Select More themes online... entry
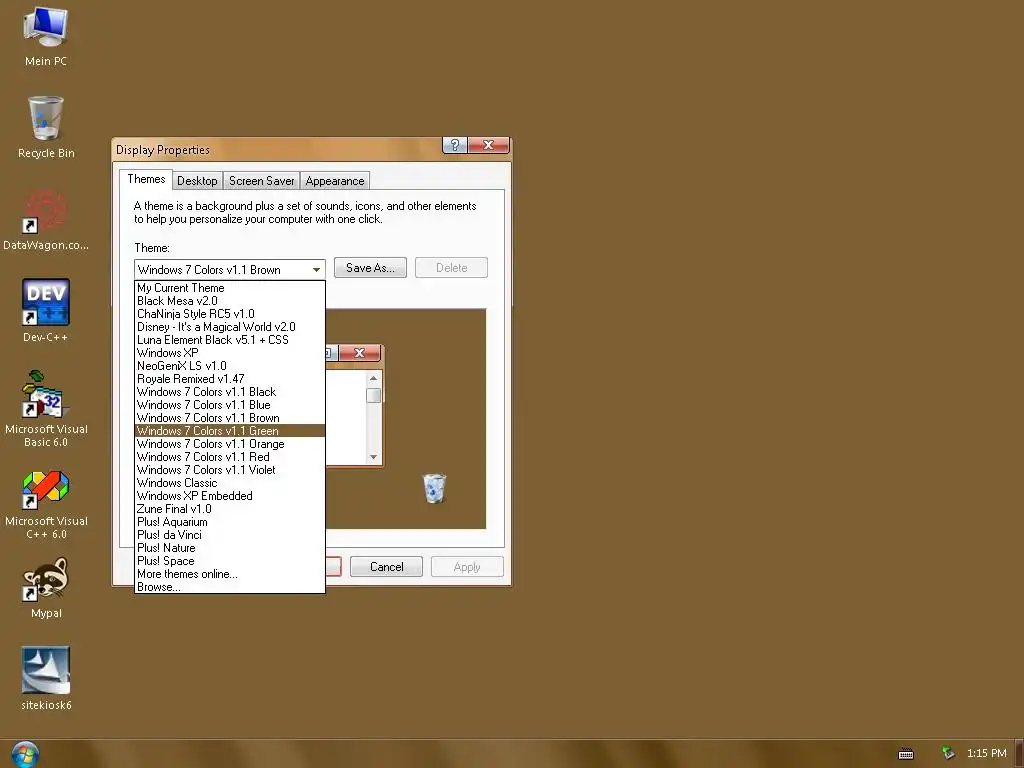1024x768 pixels. (230, 574)
